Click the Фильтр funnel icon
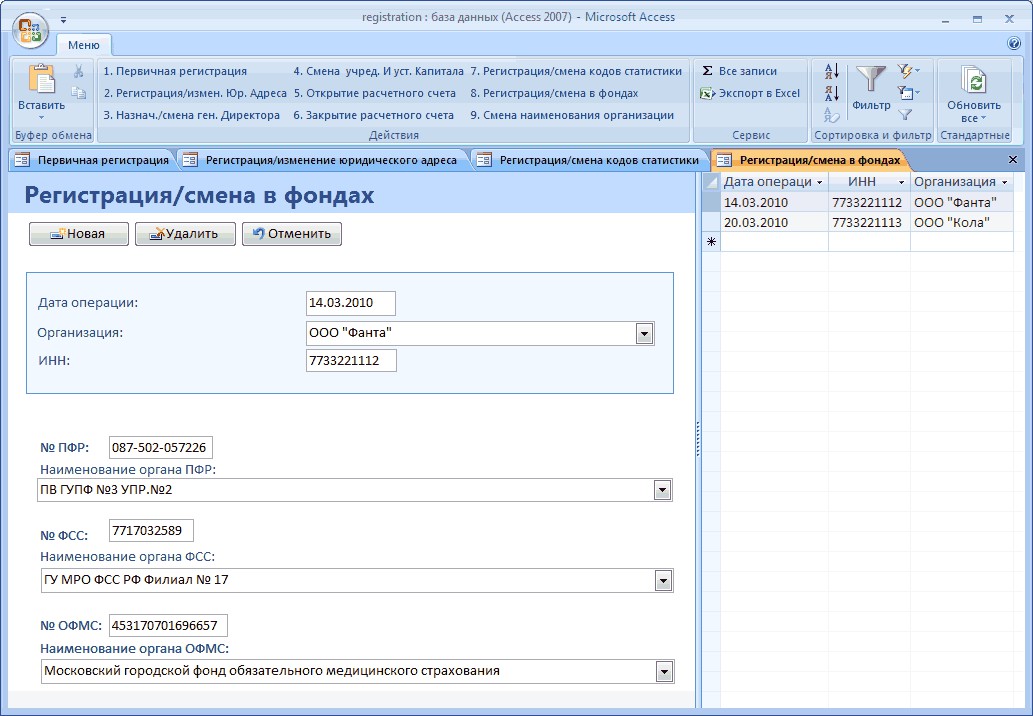This screenshot has width=1033, height=716. [x=870, y=79]
